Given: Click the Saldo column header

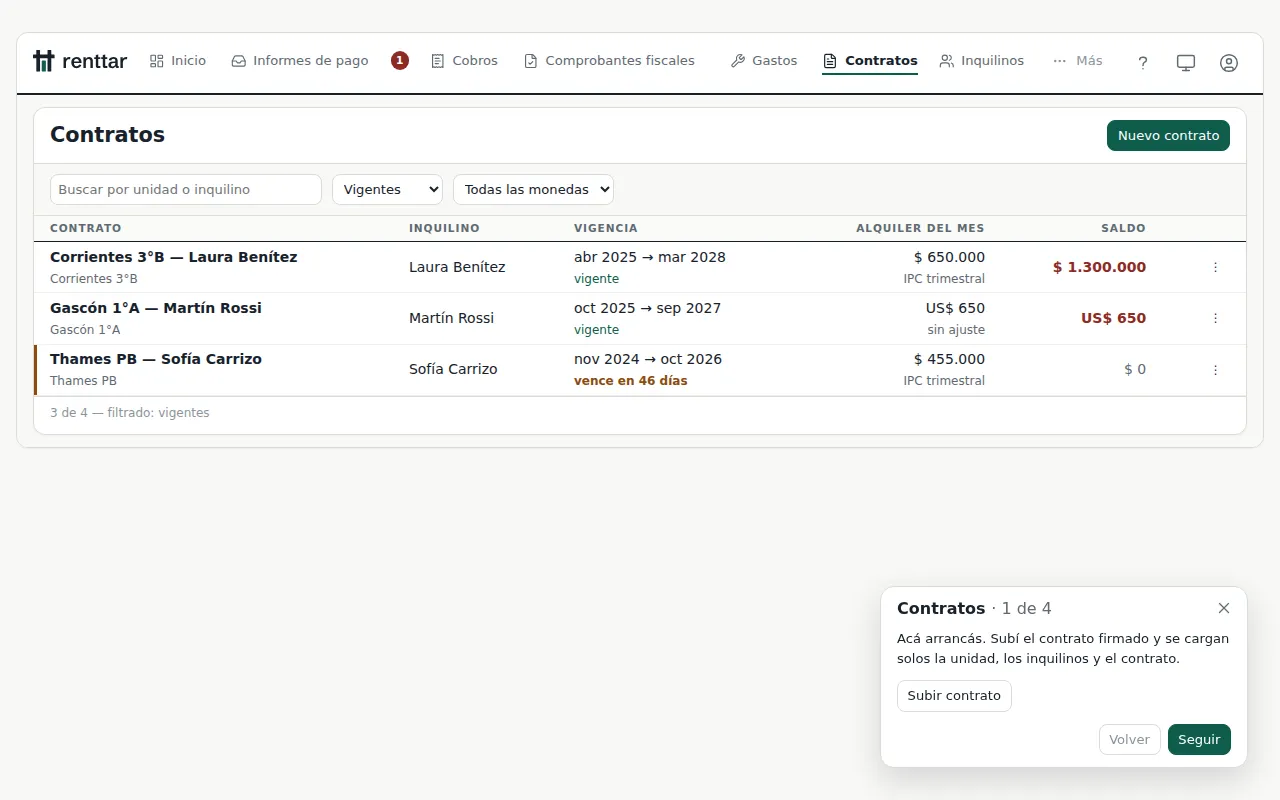Looking at the screenshot, I should [1123, 228].
